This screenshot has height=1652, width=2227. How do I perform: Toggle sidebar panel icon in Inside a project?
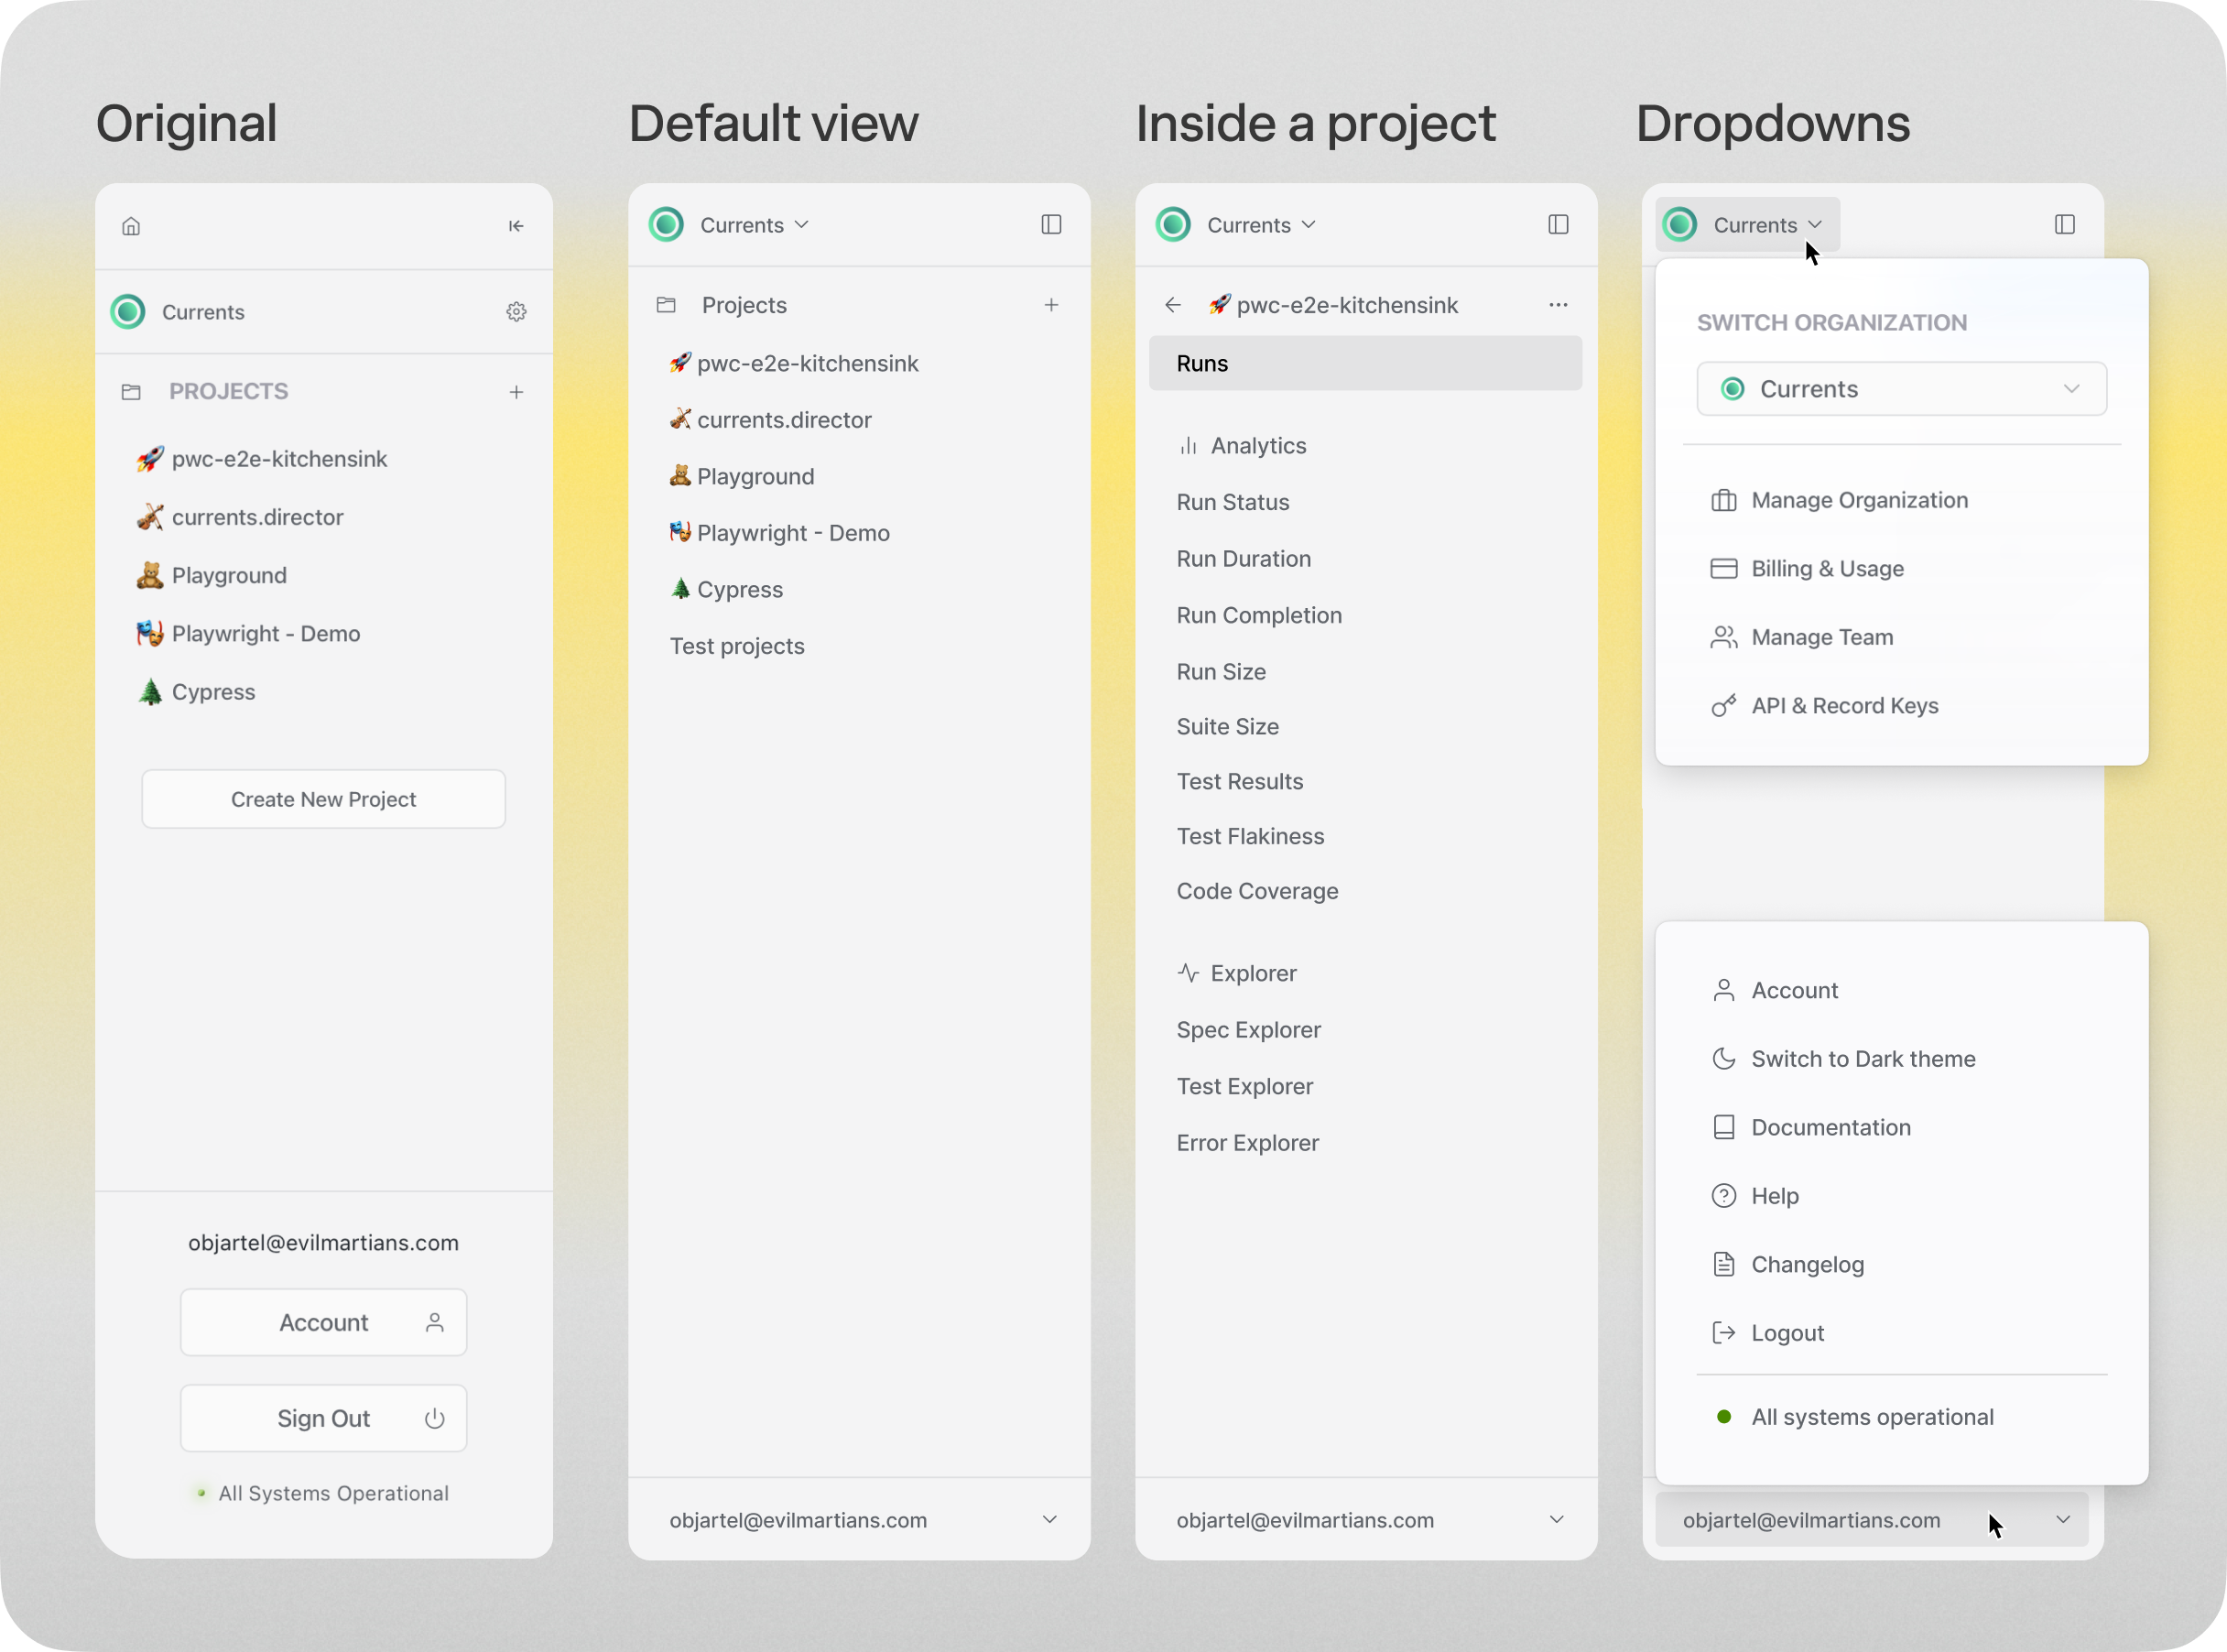(x=1558, y=224)
